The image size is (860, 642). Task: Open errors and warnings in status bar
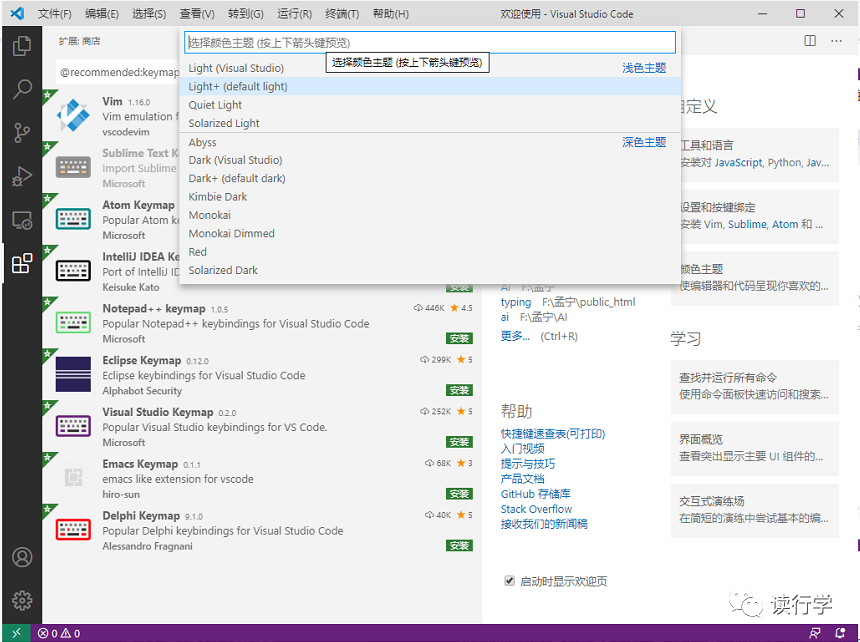59,633
